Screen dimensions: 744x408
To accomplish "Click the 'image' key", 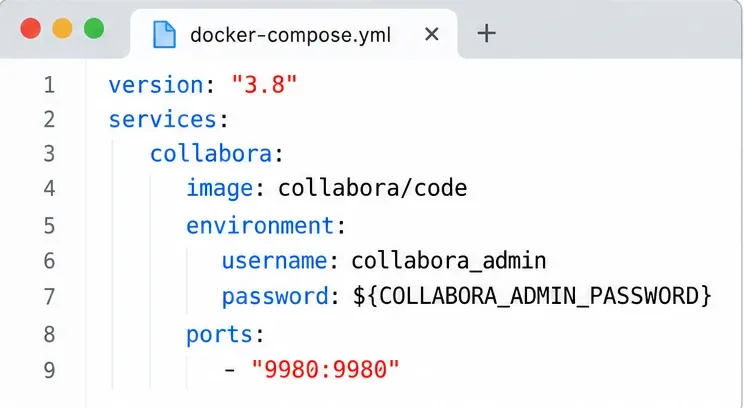I will coord(220,189).
